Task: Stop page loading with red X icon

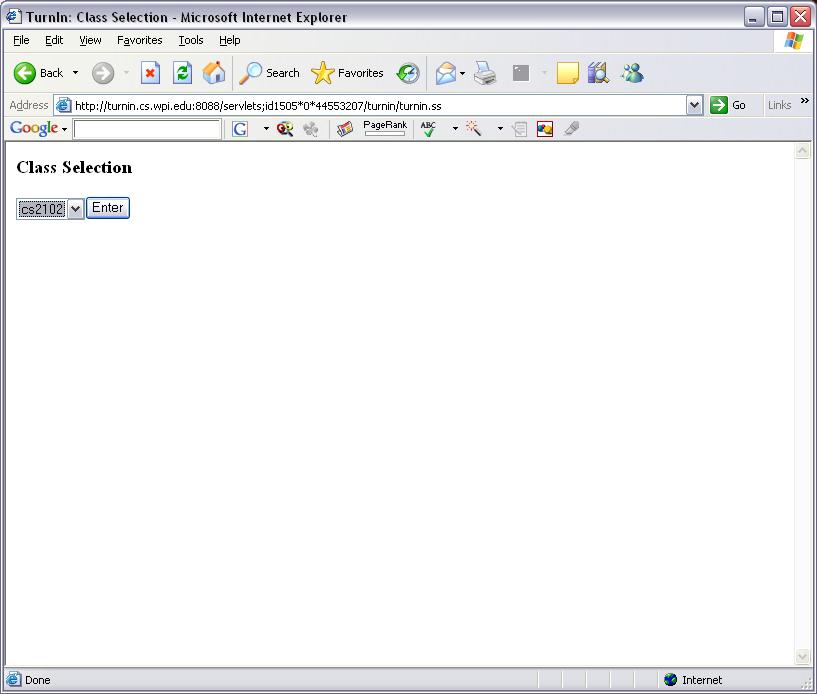Action: click(x=150, y=73)
